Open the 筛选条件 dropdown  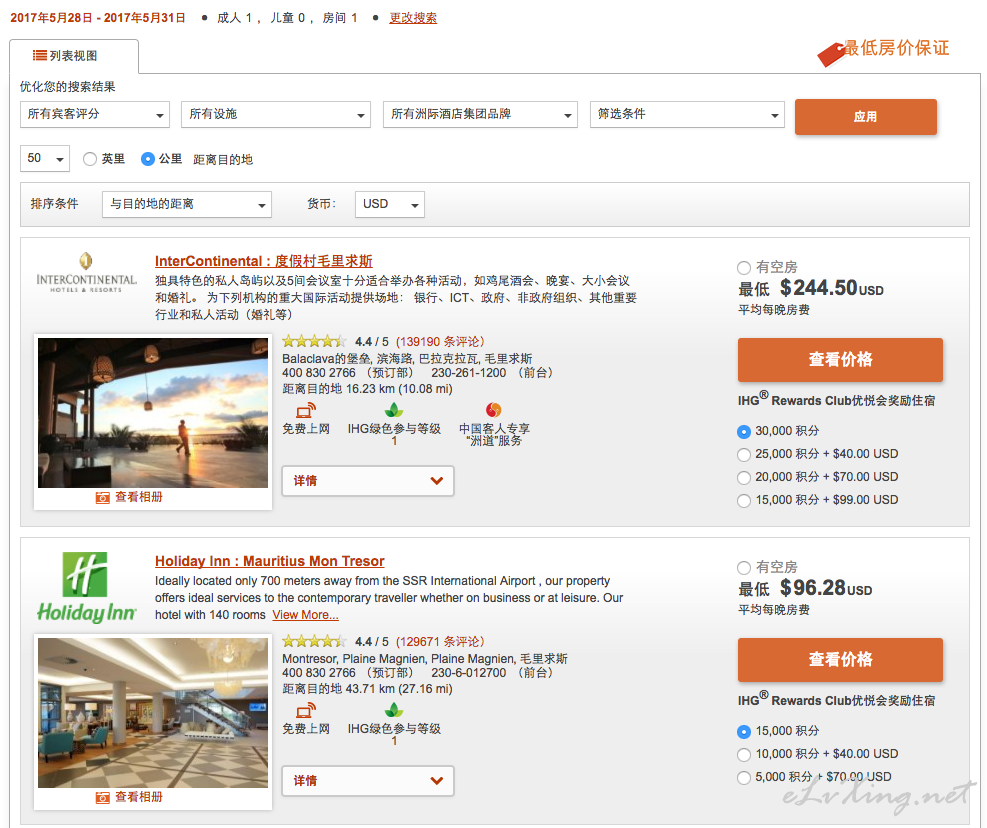pos(687,115)
